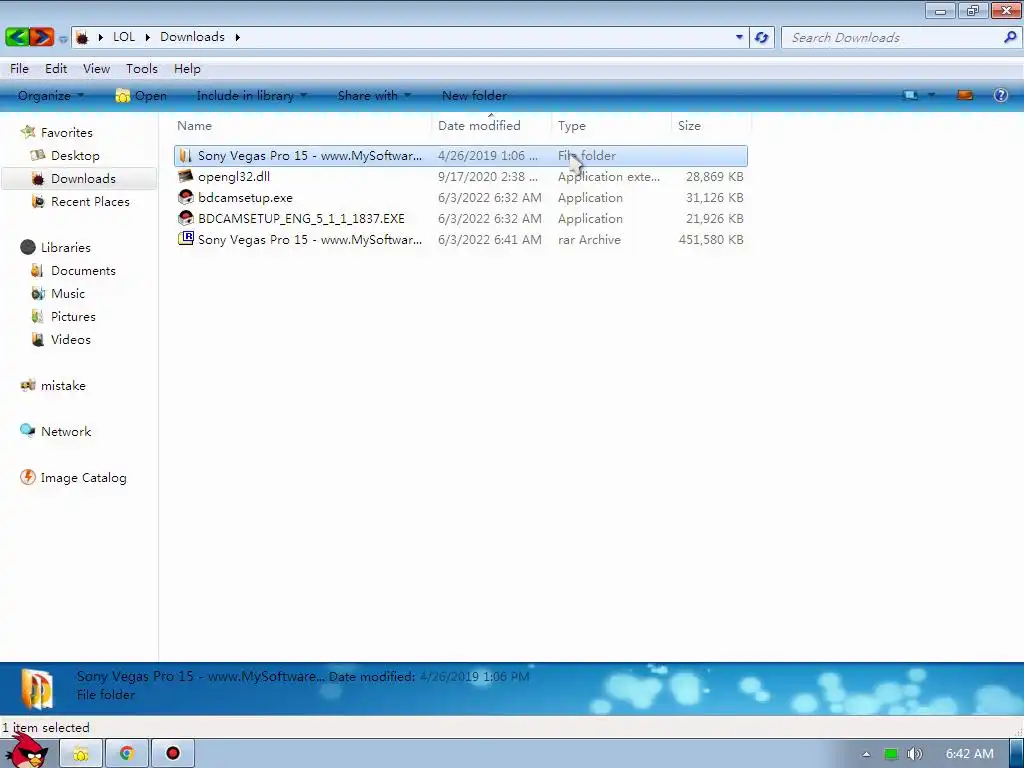The height and width of the screenshot is (768, 1024).
Task: Open the Help menu
Action: pos(187,69)
